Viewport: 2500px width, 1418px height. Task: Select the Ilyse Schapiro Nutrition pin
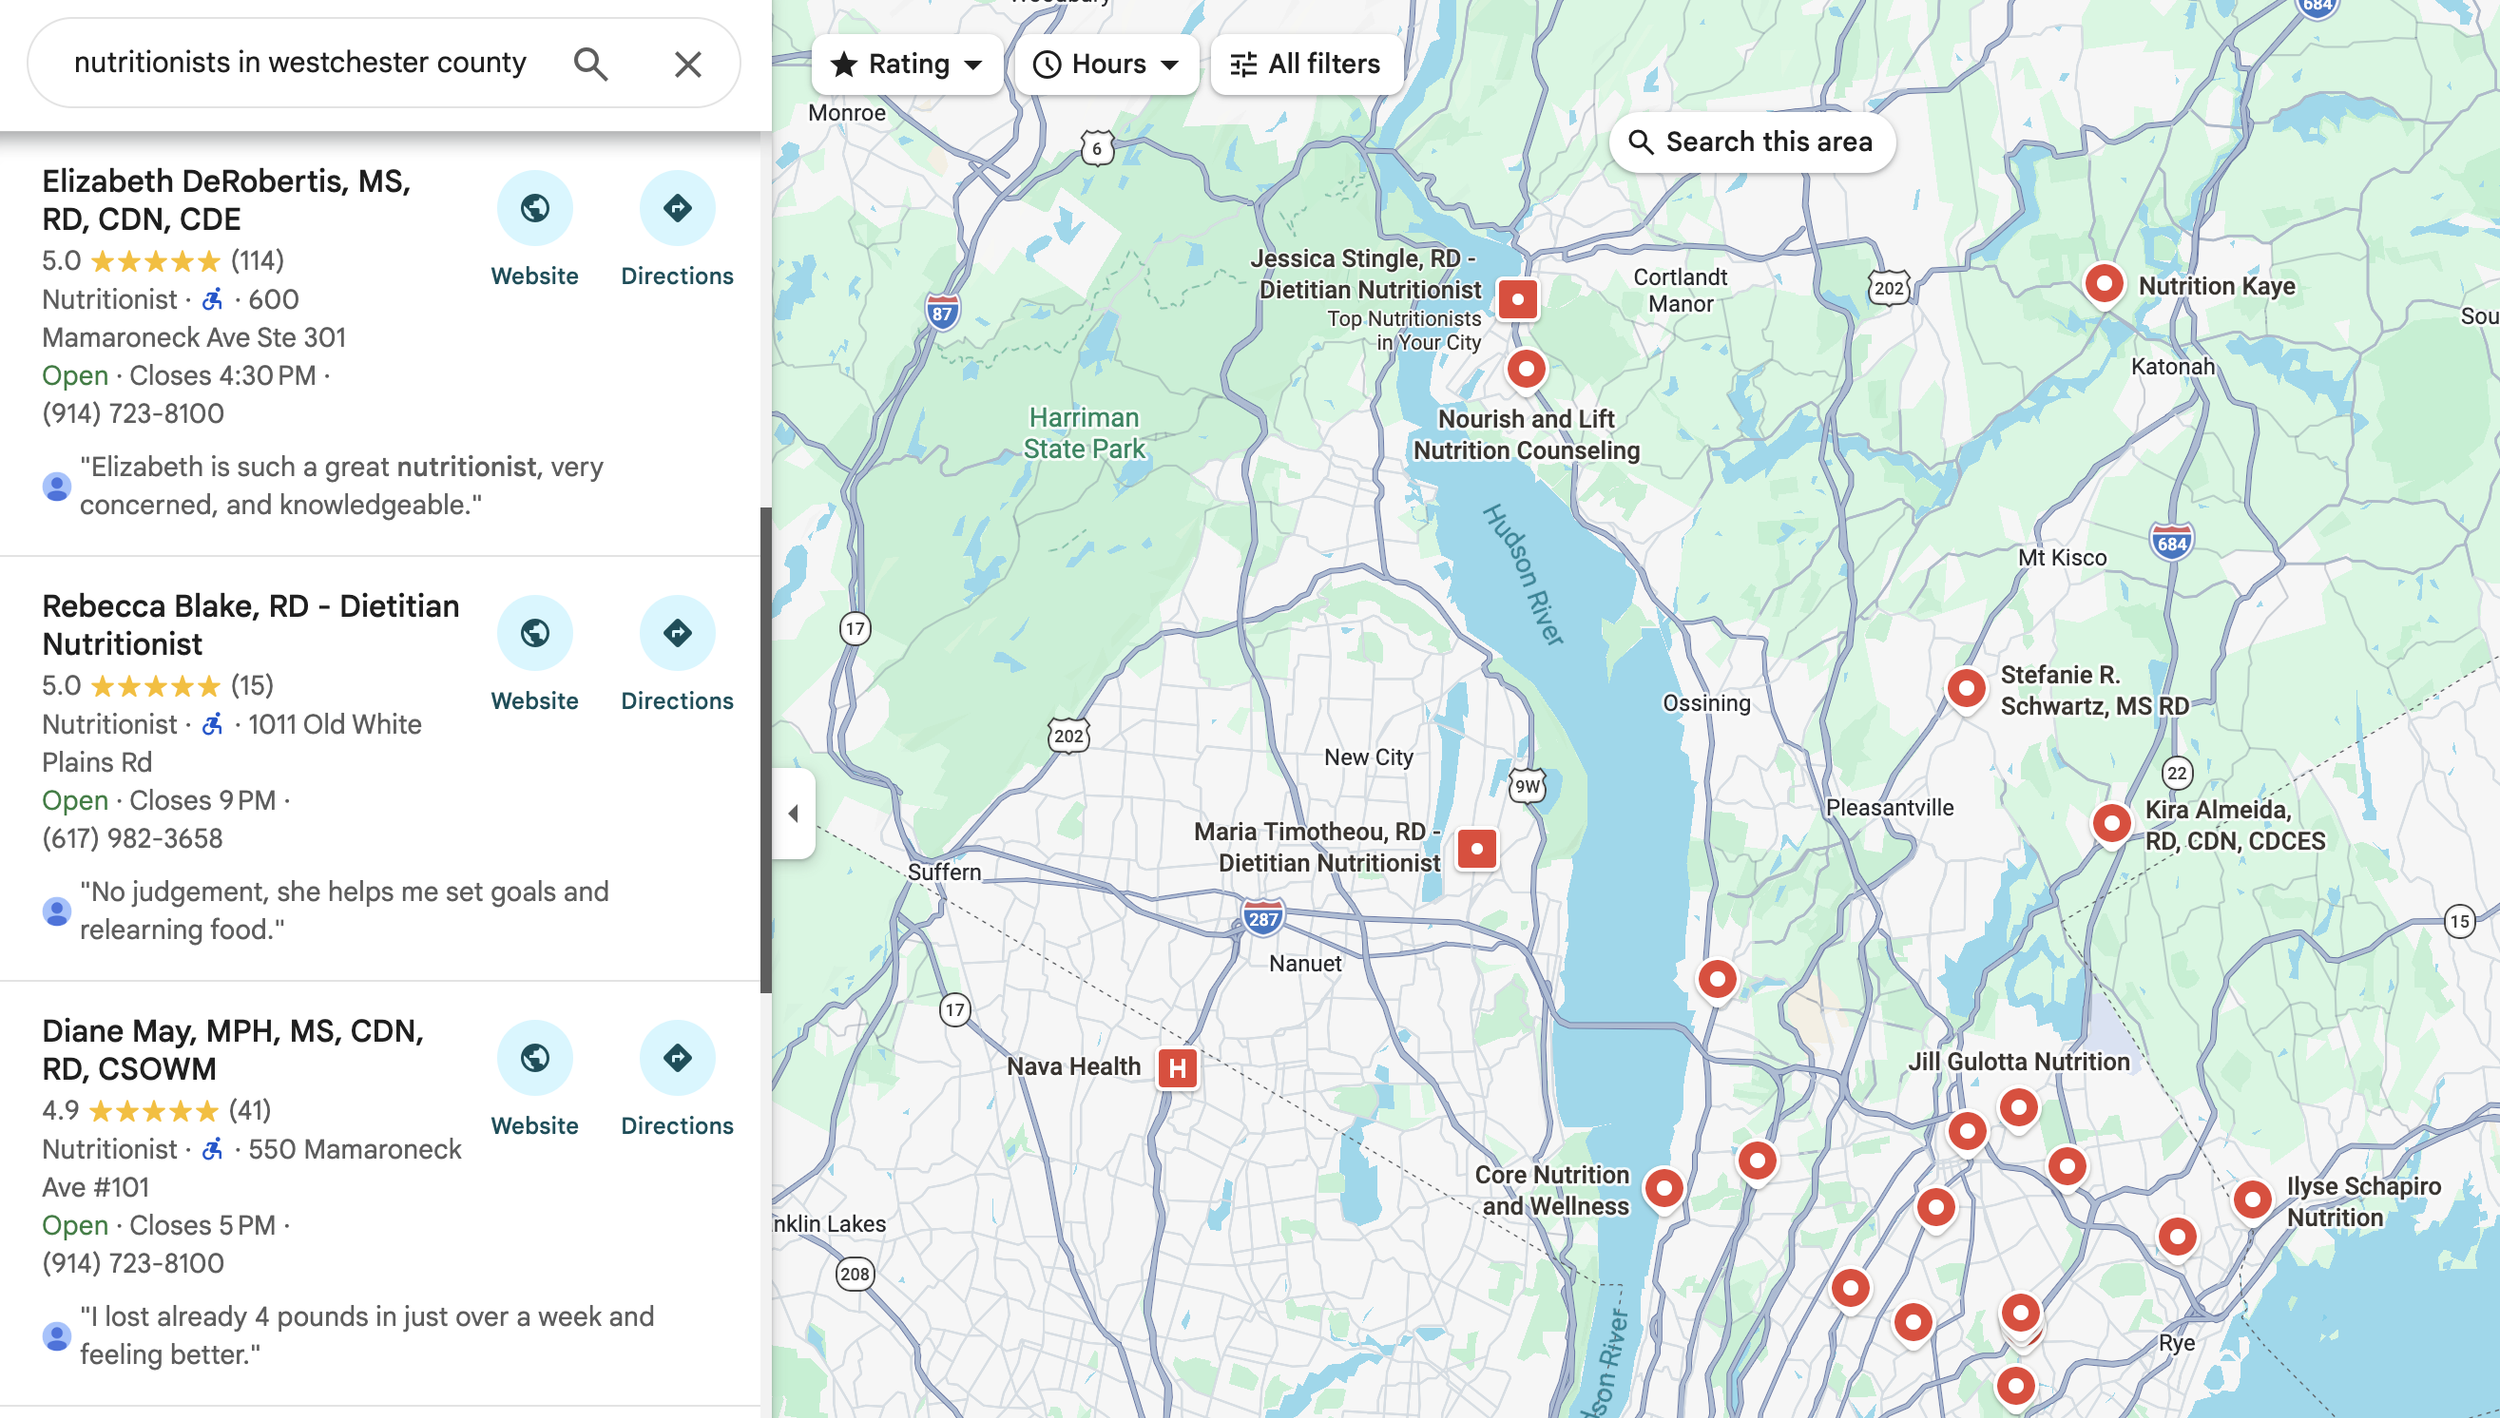pos(2252,1200)
